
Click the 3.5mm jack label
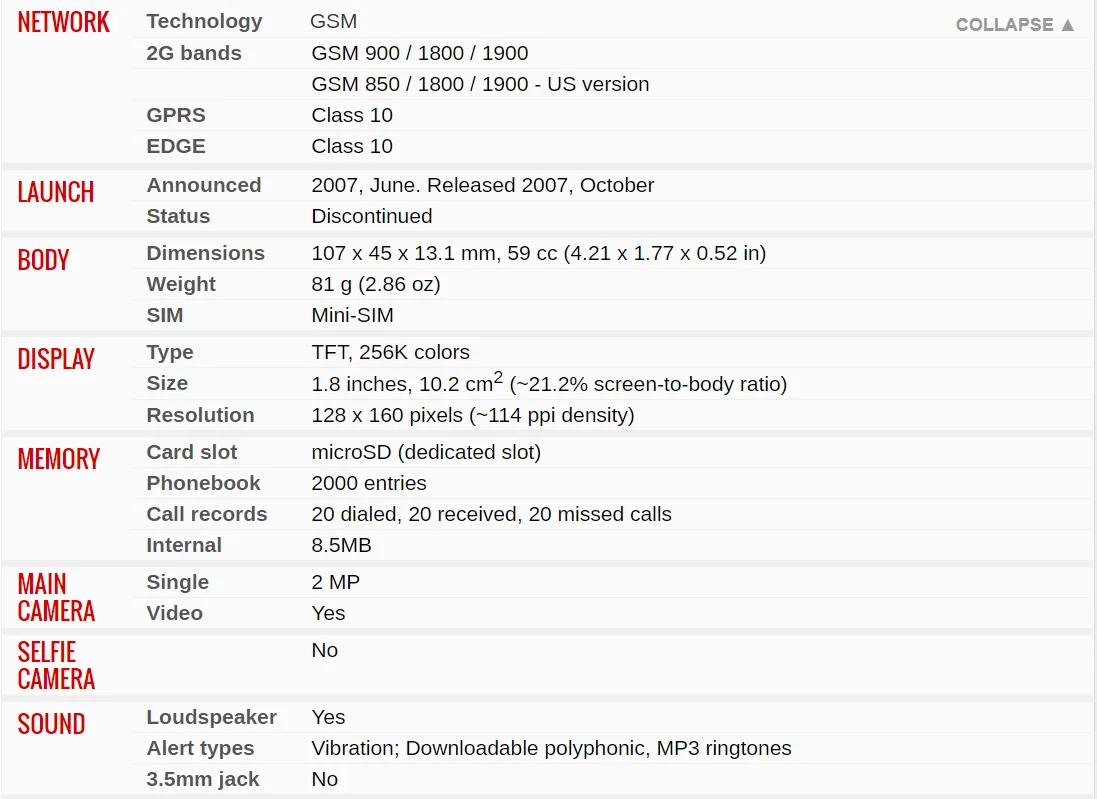tap(203, 779)
